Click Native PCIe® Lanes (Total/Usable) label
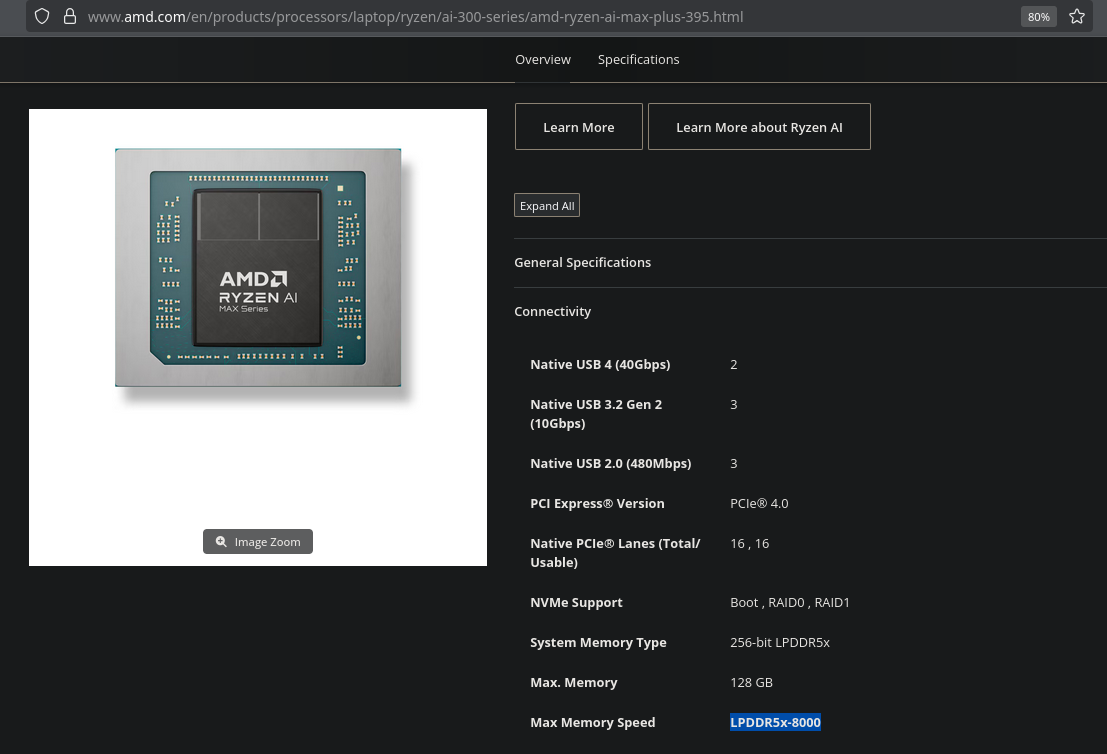 coord(615,553)
